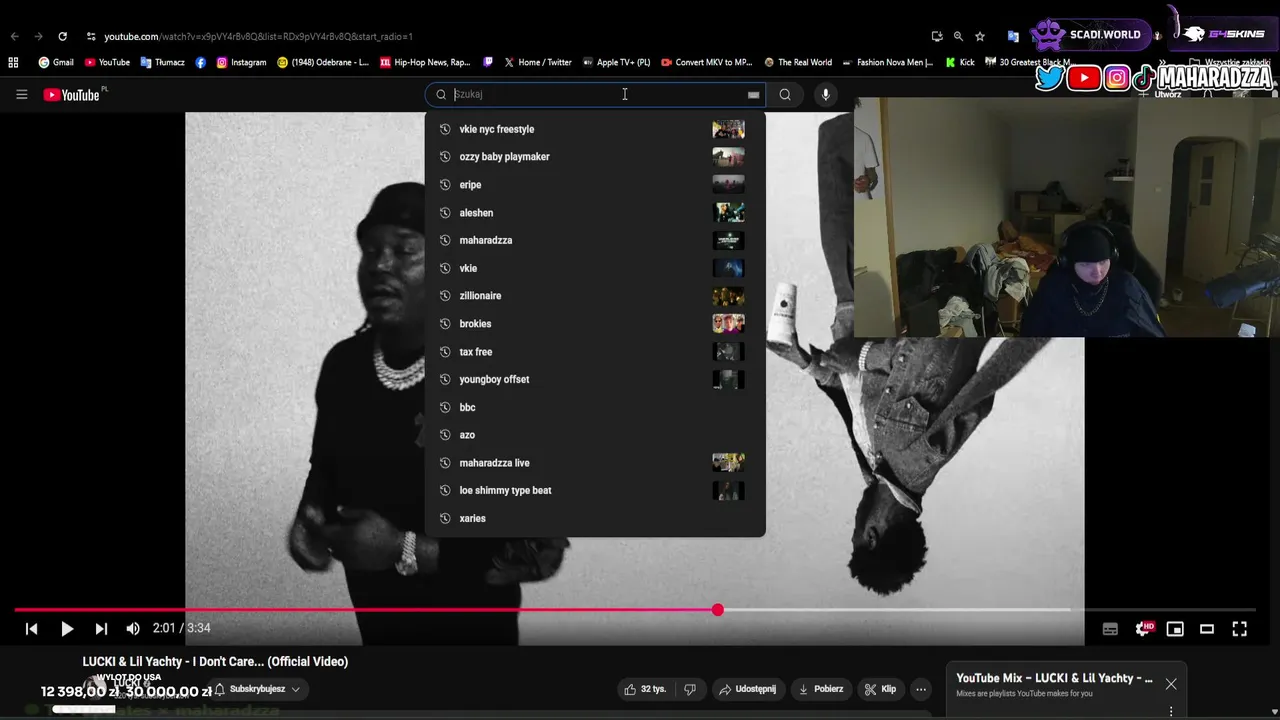Select search history entry 'aleshen'
Image resolution: width=1280 pixels, height=720 pixels.
pos(595,213)
